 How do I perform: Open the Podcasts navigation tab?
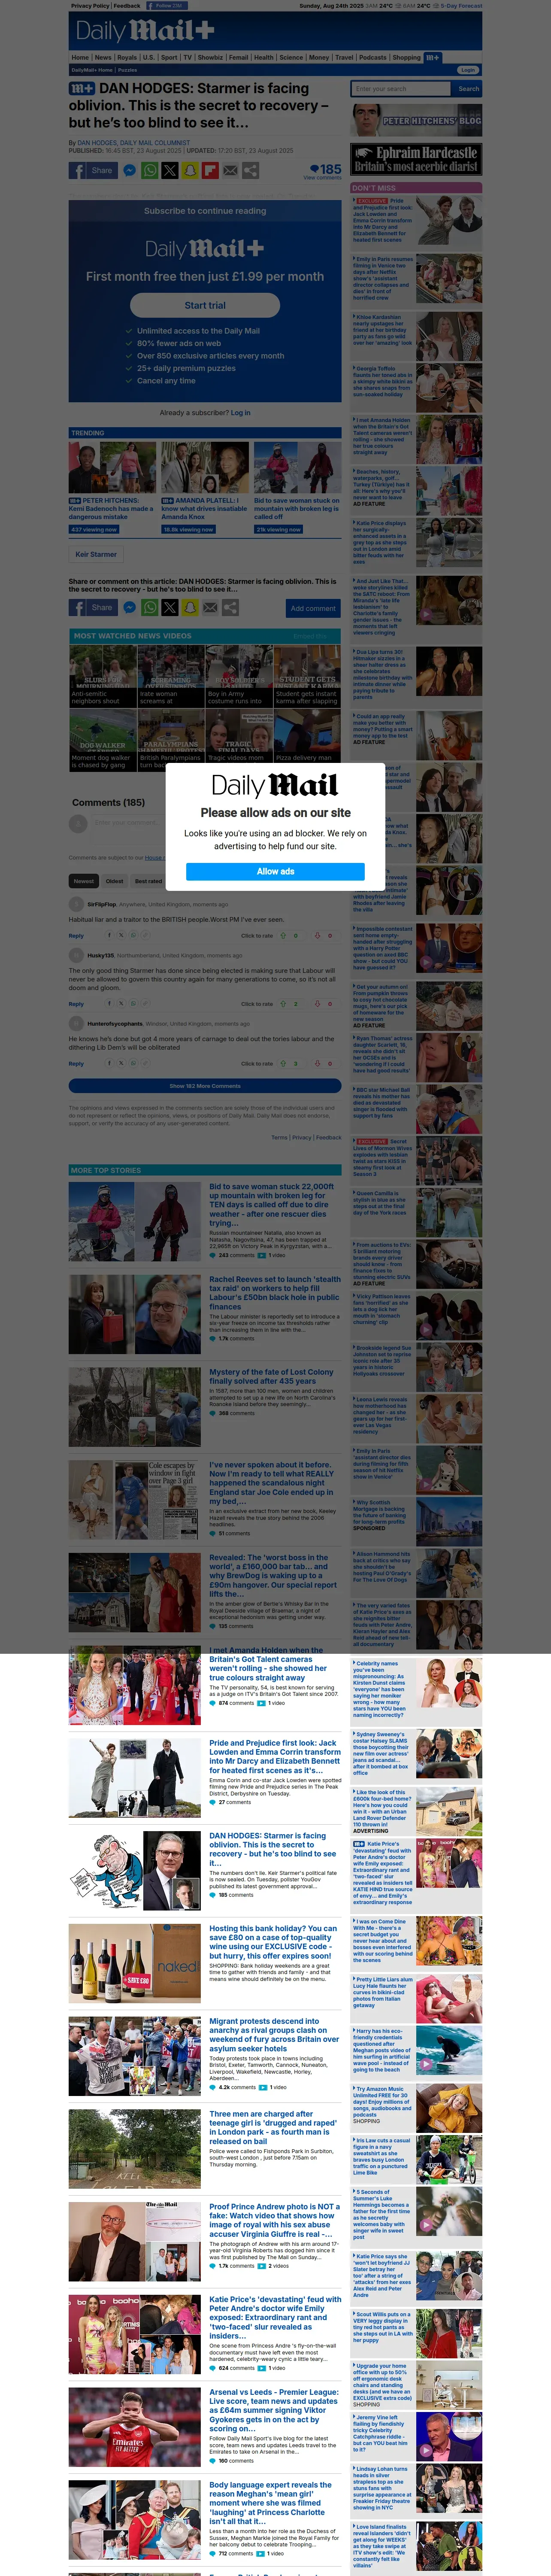point(373,57)
